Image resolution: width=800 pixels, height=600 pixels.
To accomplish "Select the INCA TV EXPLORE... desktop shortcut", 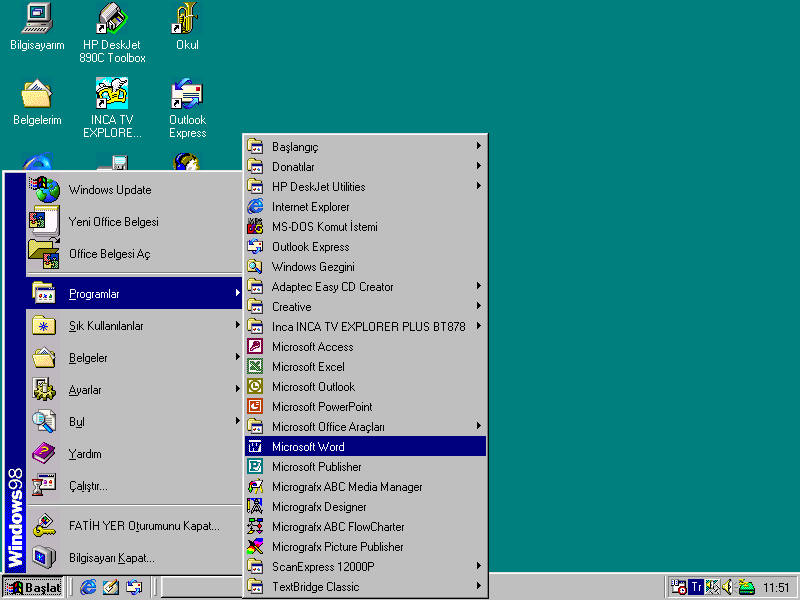I will 112,108.
